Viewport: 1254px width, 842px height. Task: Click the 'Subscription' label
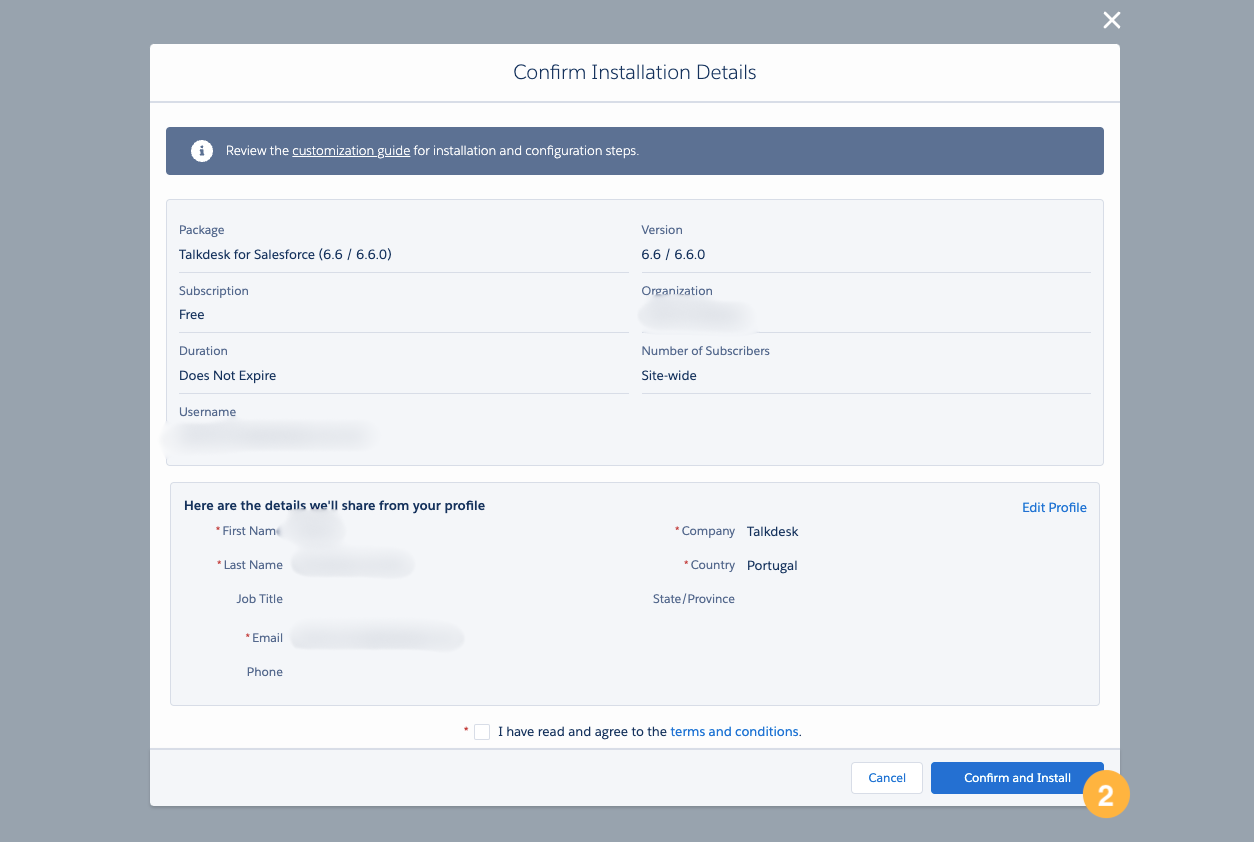(x=213, y=291)
